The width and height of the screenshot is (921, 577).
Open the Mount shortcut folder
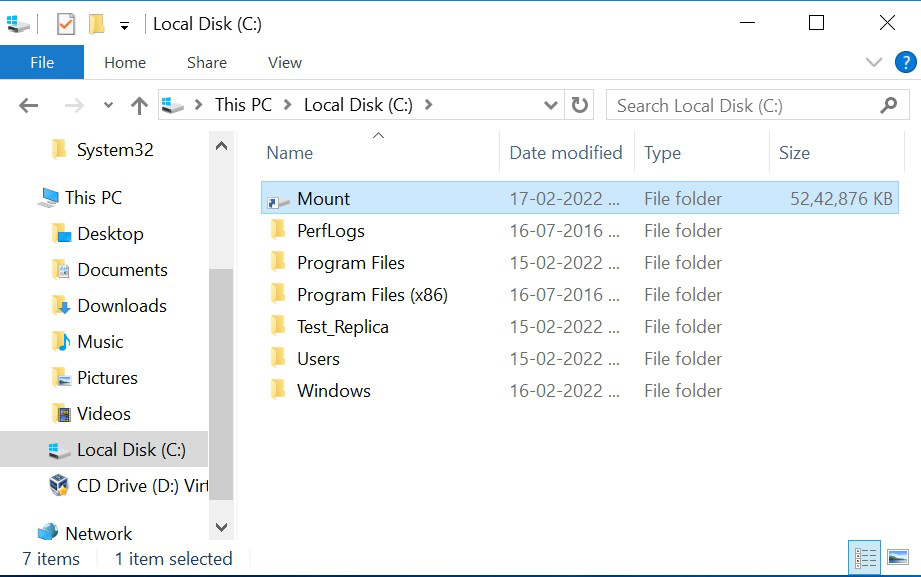pos(323,199)
